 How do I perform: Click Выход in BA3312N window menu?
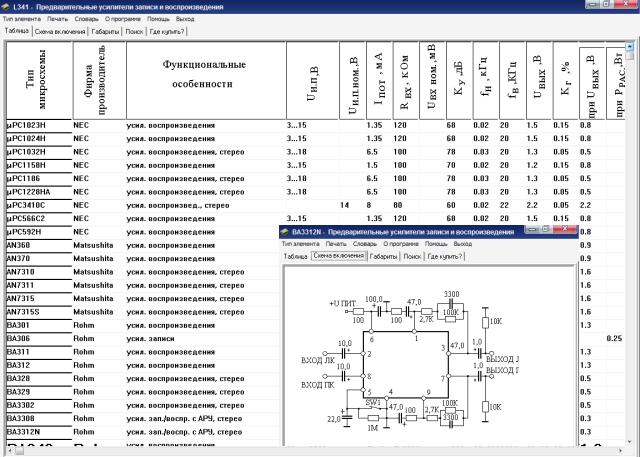[x=463, y=244]
